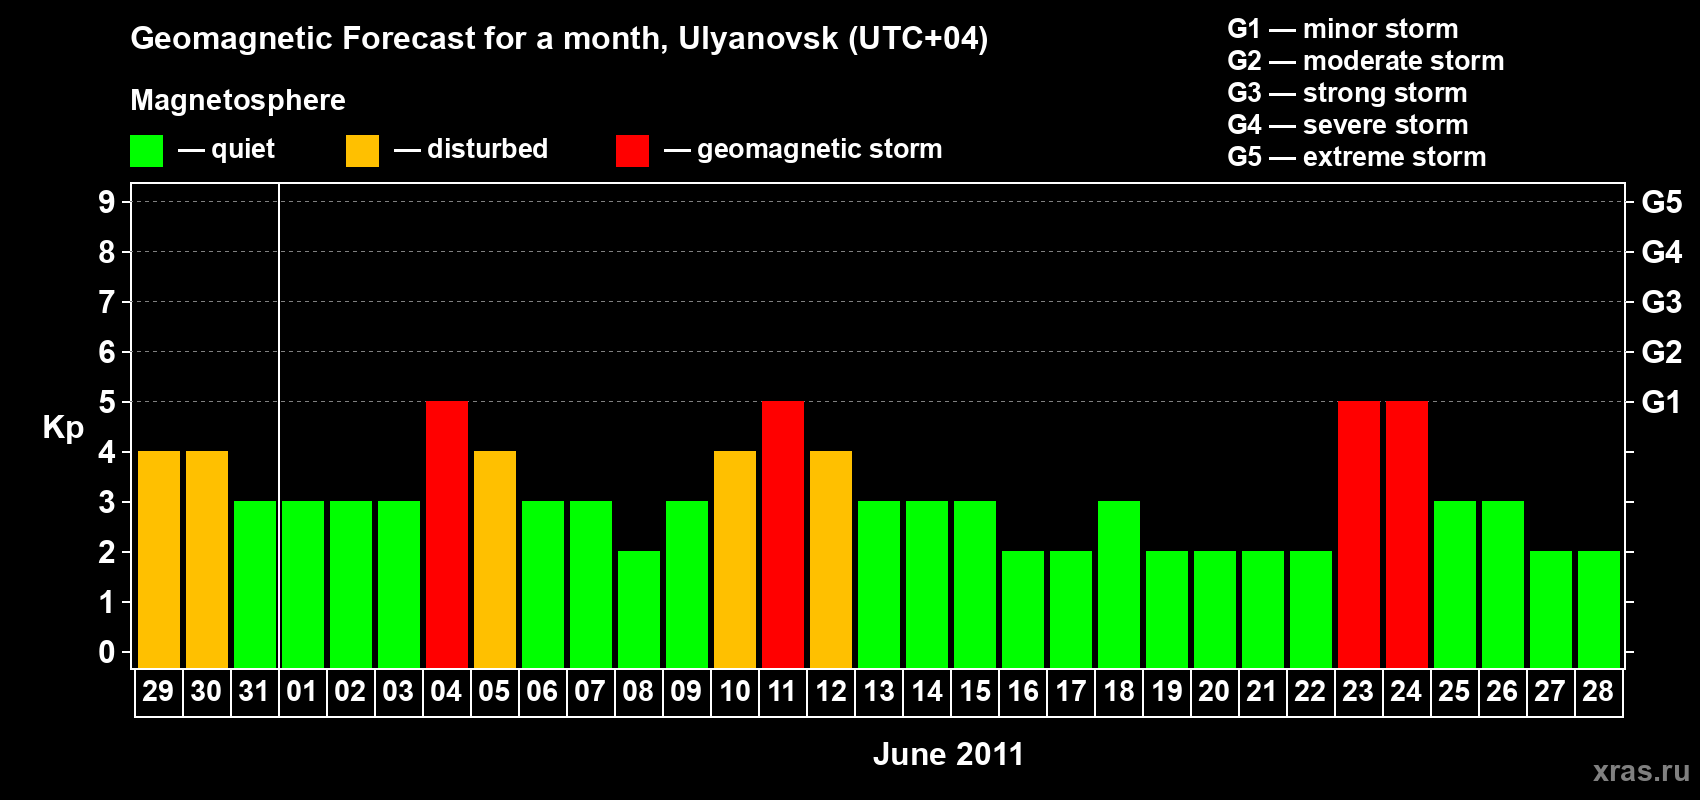The width and height of the screenshot is (1700, 800).
Task: Click the G1 label on right axis
Action: [x=1661, y=402]
